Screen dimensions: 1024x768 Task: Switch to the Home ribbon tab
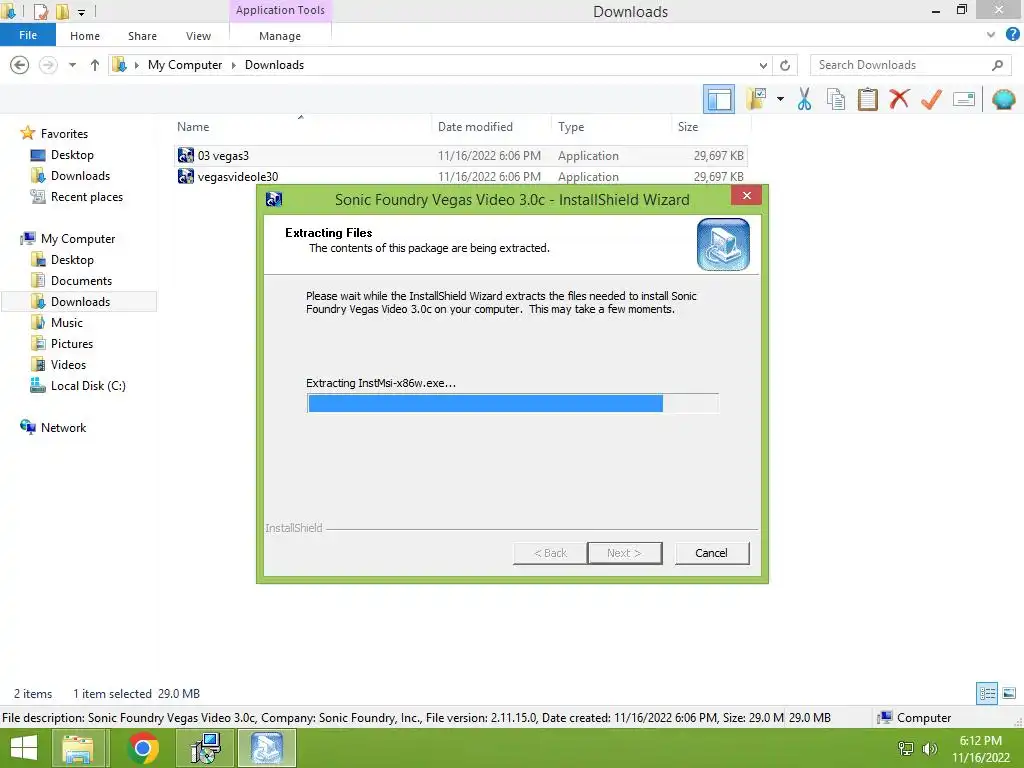tap(85, 36)
